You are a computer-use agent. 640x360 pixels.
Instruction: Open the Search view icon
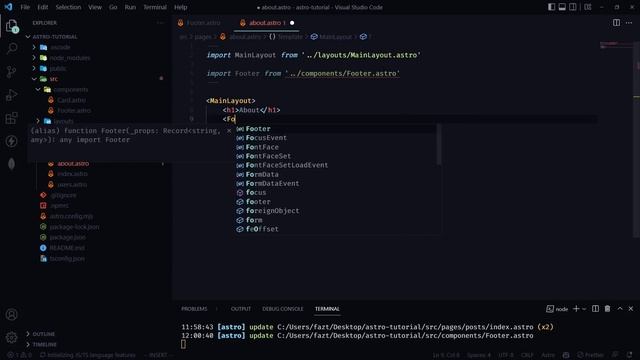coord(12,49)
